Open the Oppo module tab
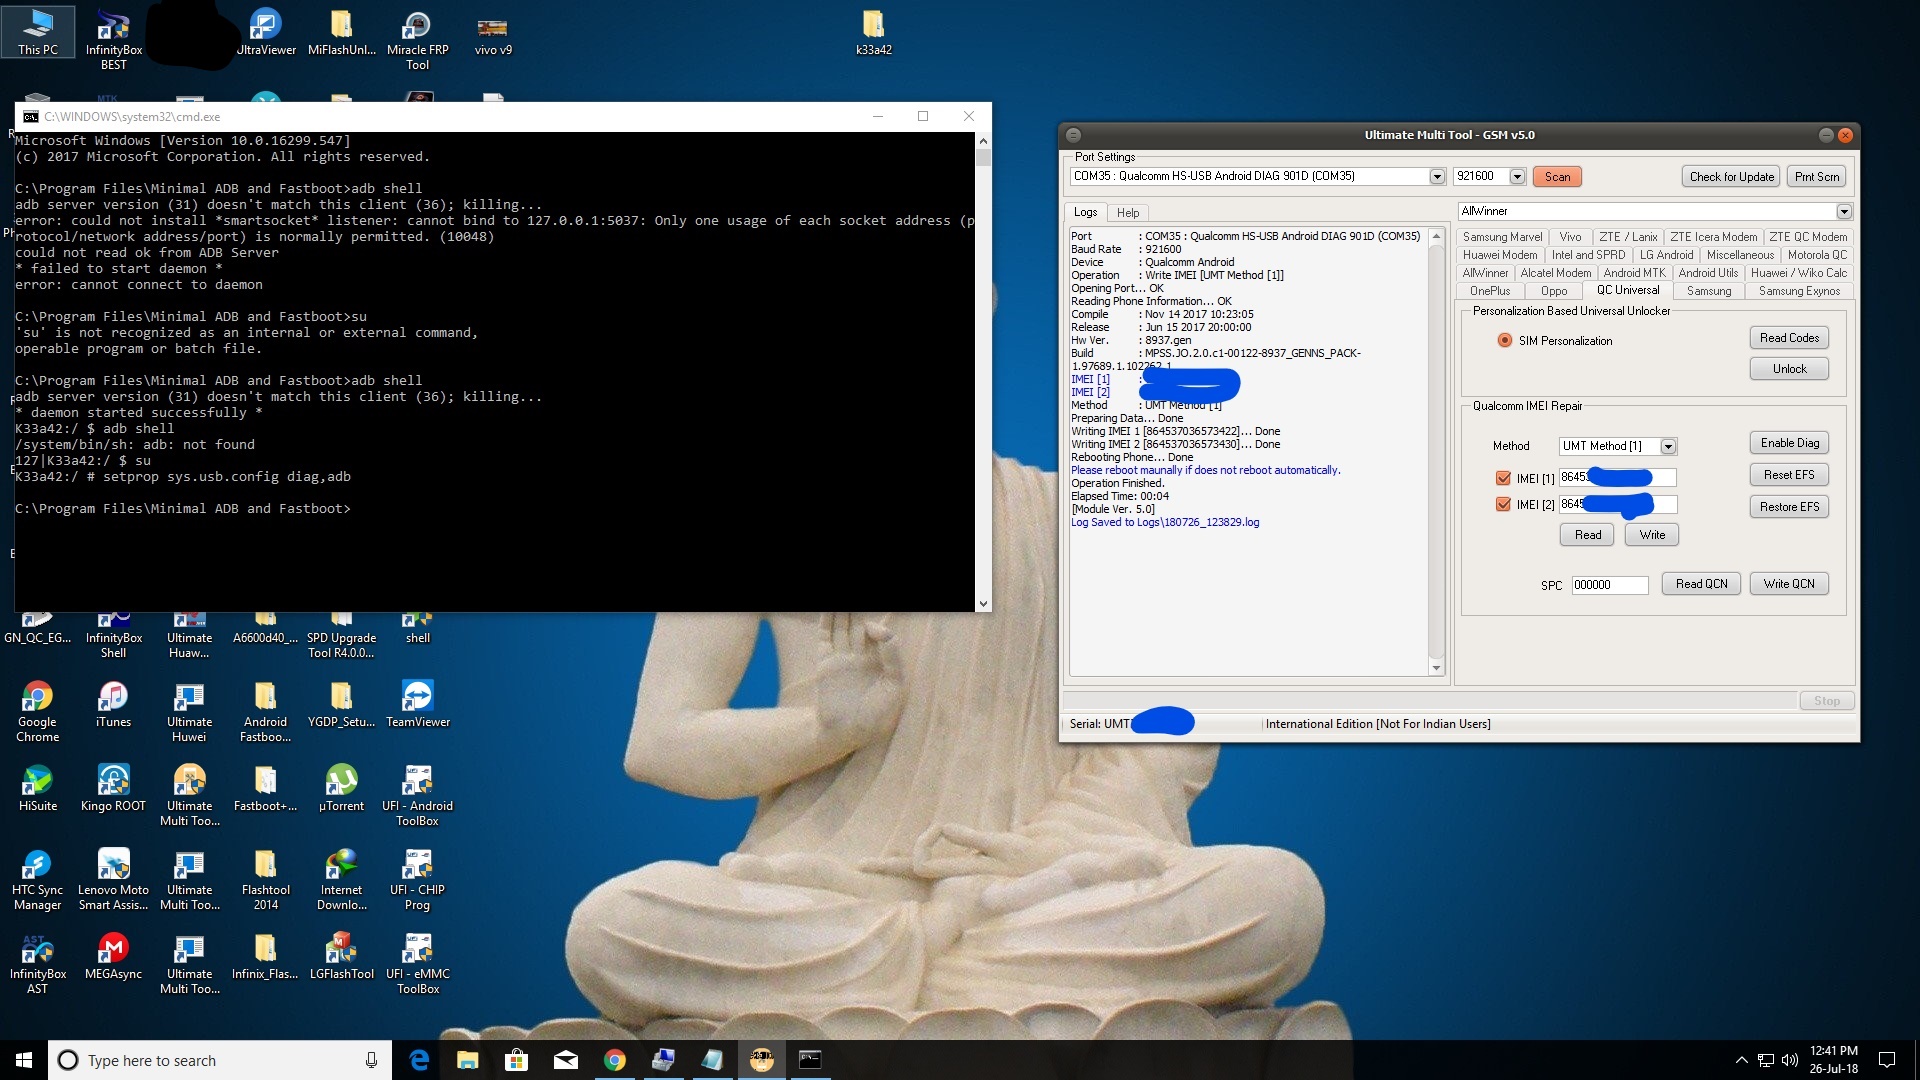 [x=1554, y=291]
